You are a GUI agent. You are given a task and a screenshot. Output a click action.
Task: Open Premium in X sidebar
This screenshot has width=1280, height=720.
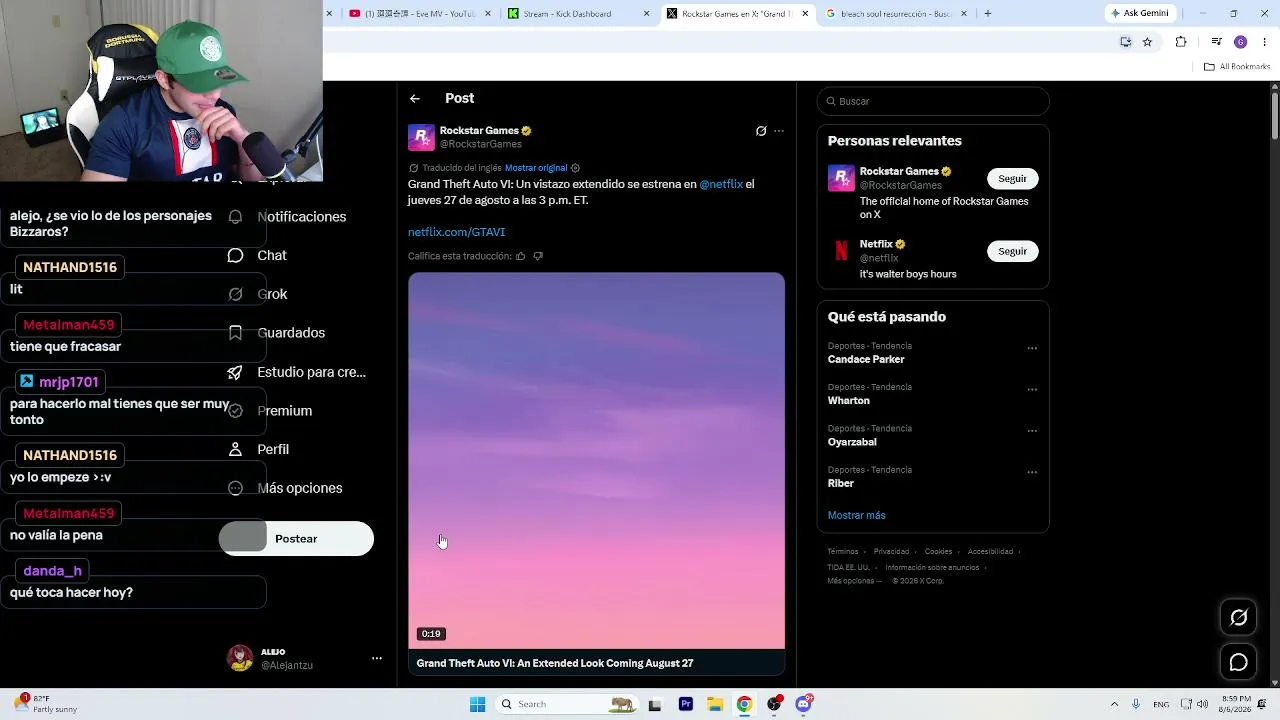(270, 411)
